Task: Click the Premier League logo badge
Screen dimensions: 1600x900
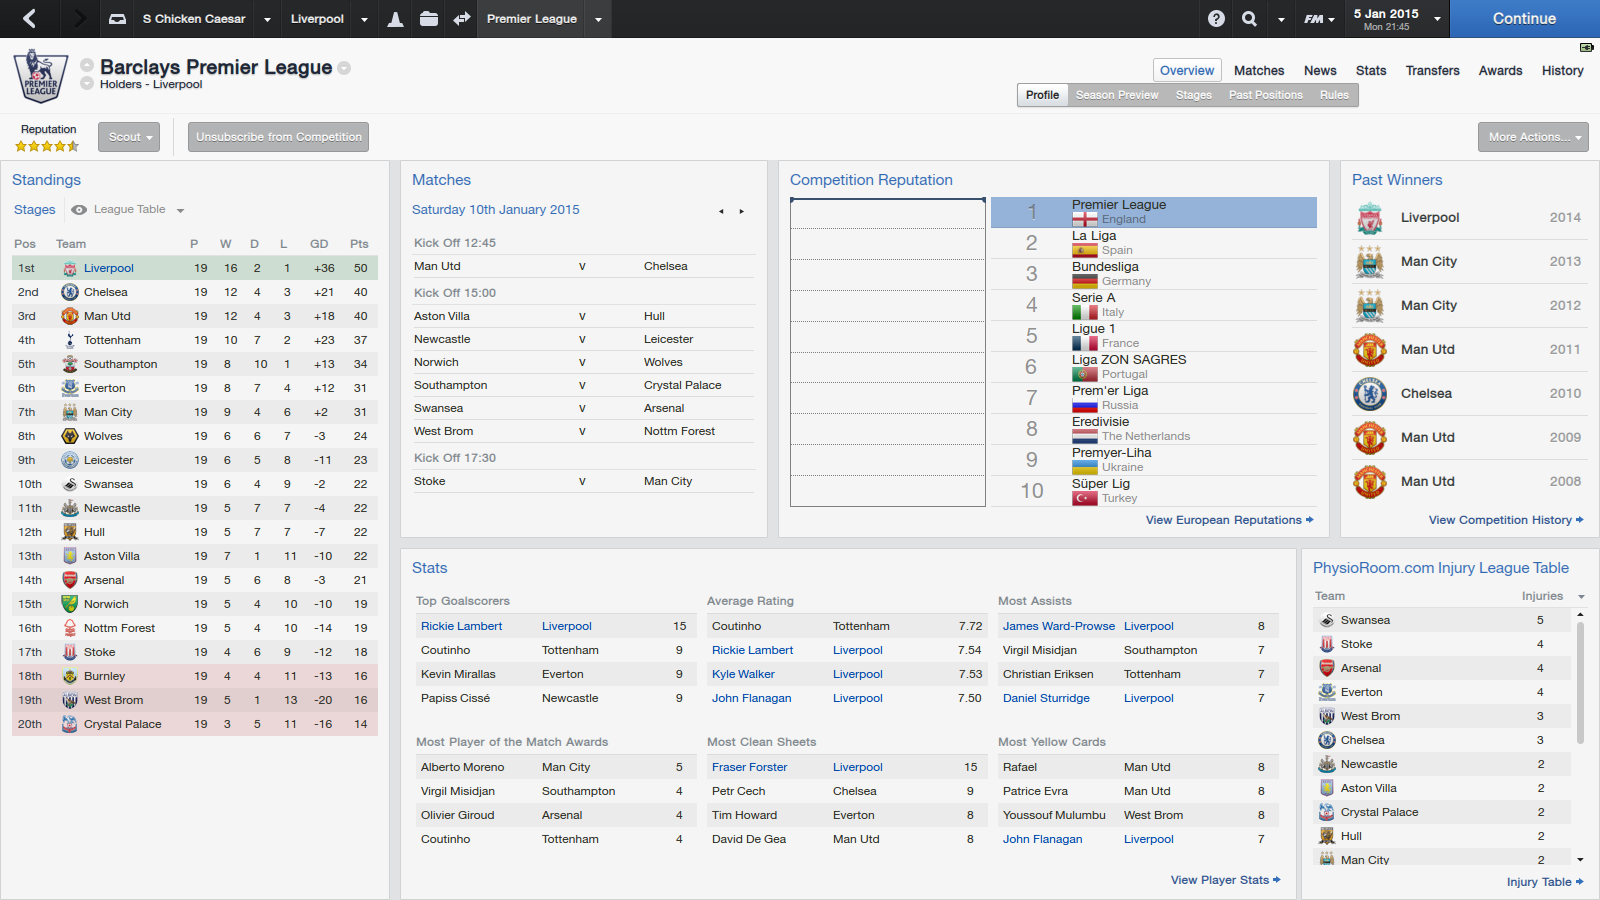Action: (x=41, y=77)
